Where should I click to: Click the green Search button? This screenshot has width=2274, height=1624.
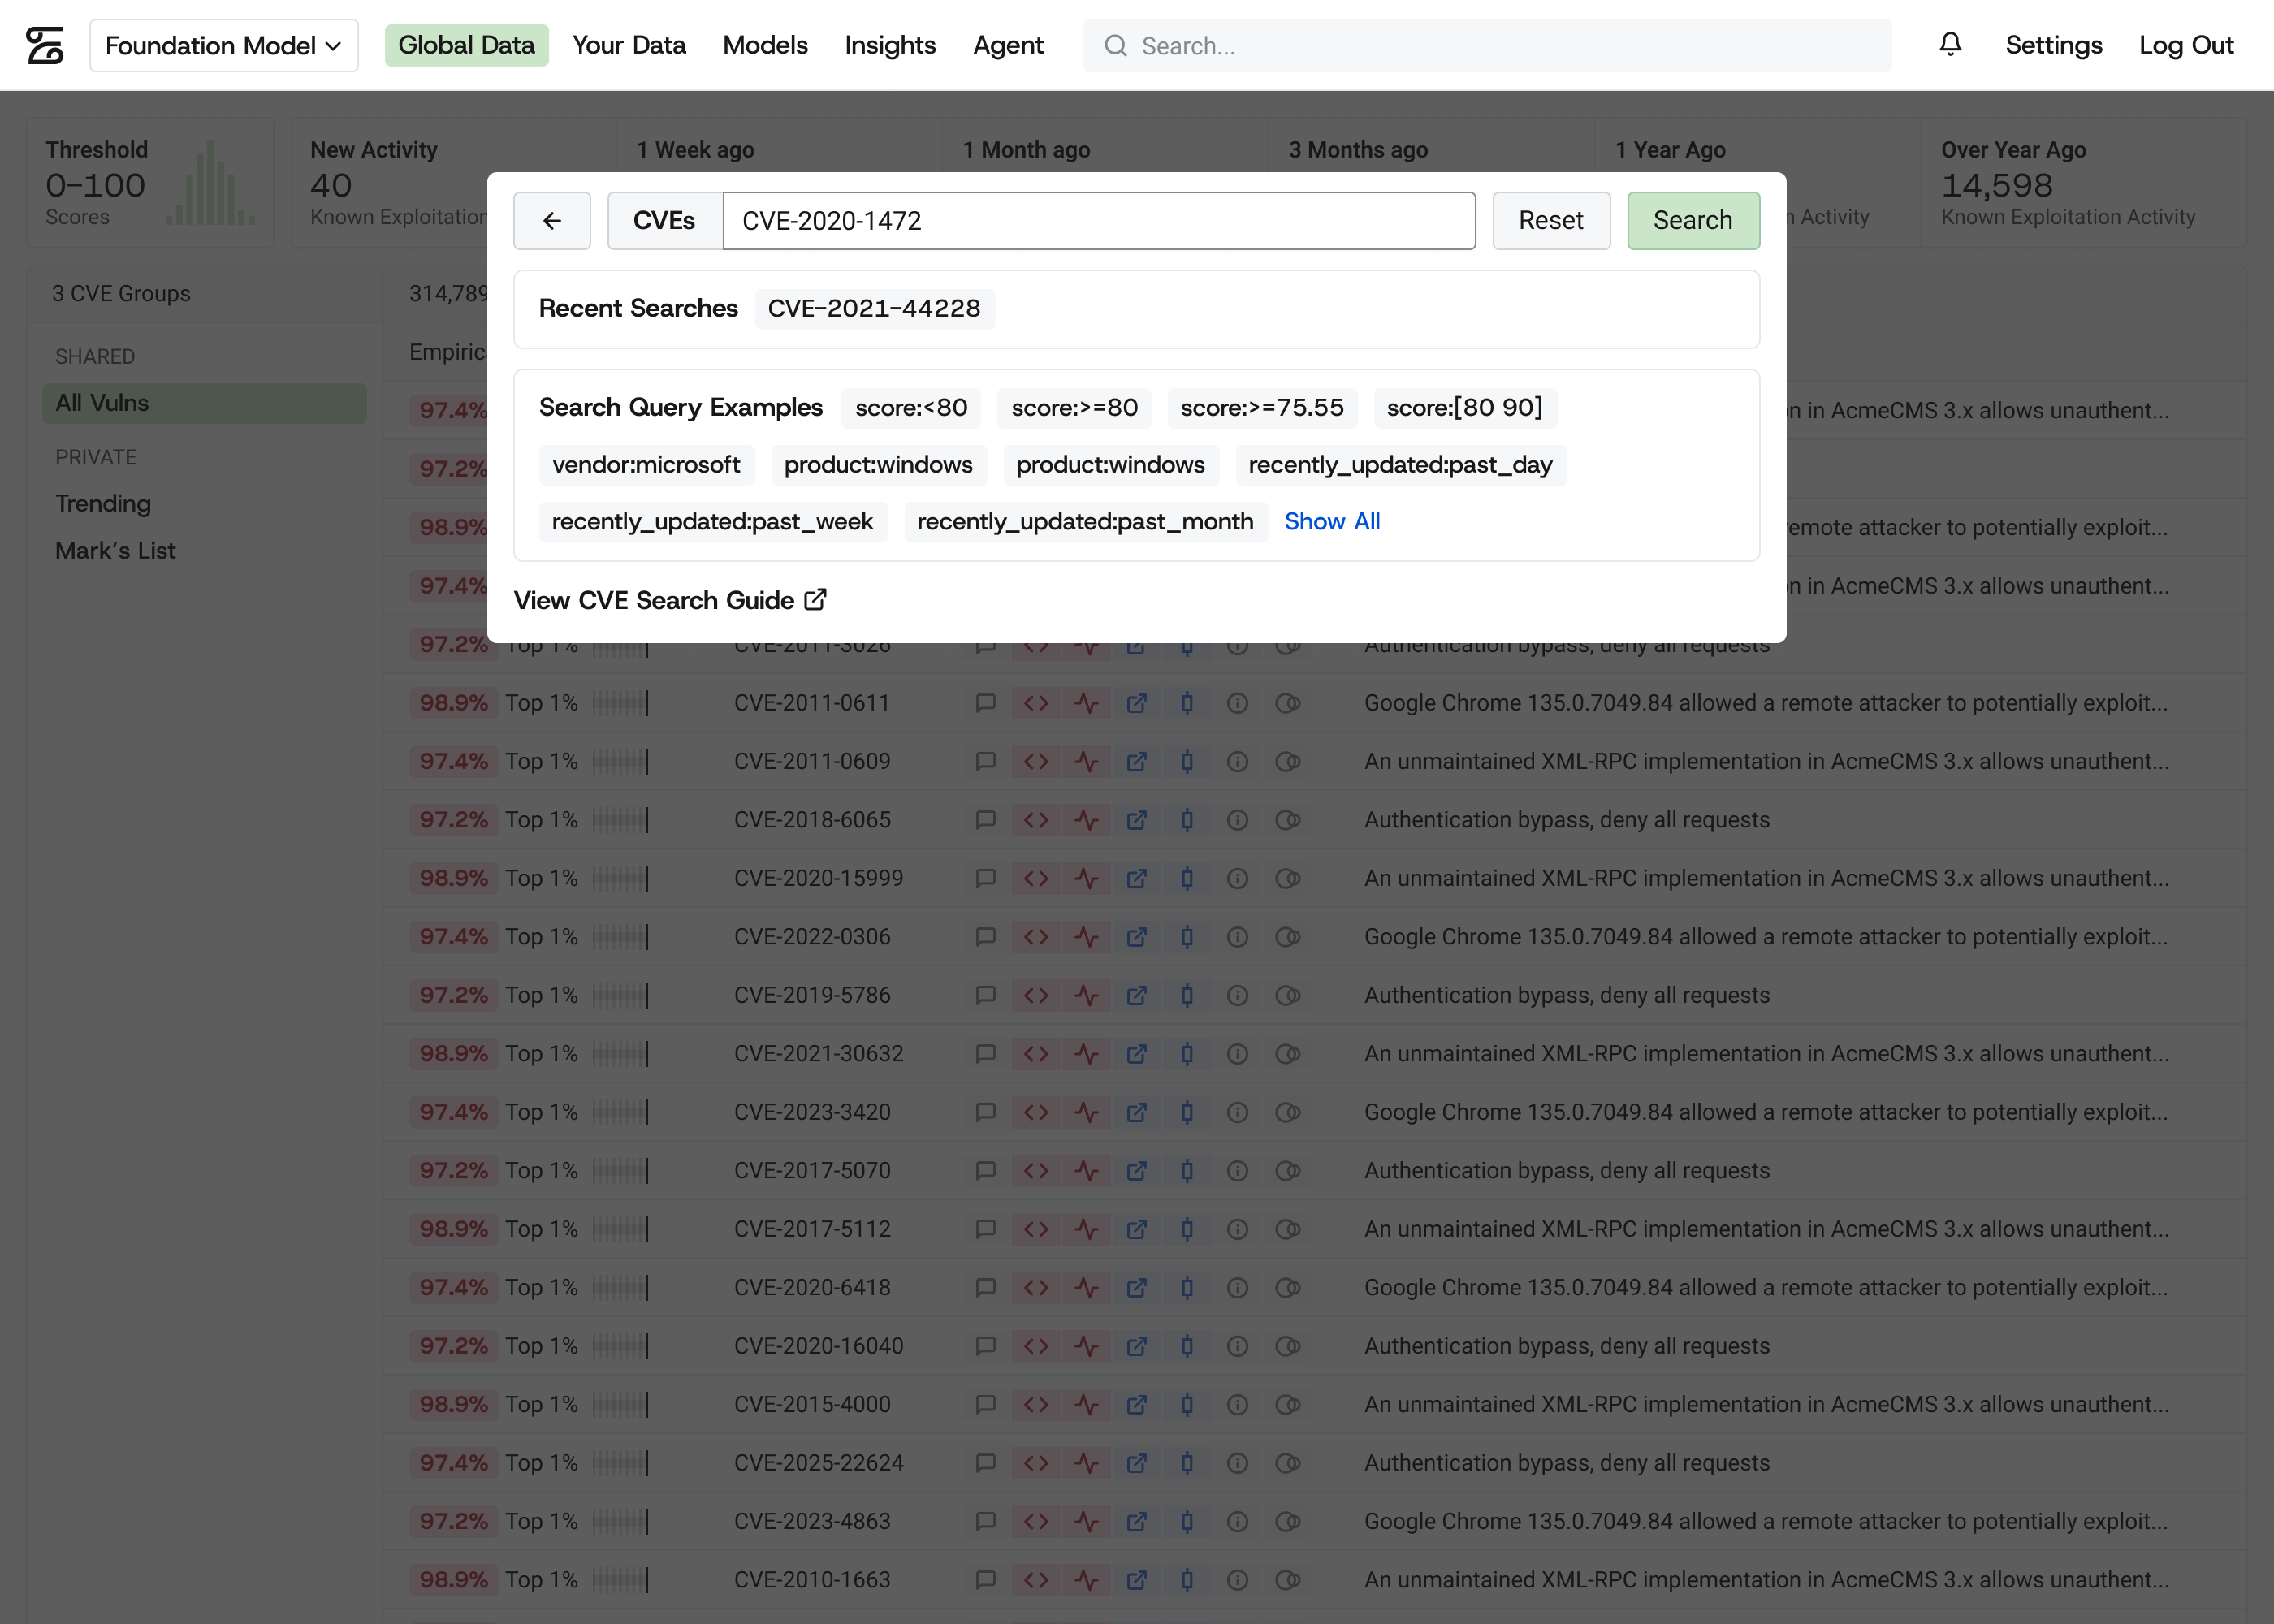point(1693,220)
